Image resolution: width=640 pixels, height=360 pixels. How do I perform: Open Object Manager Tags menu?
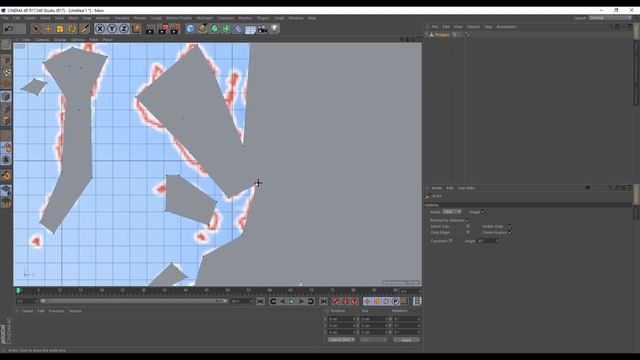pyautogui.click(x=488, y=27)
